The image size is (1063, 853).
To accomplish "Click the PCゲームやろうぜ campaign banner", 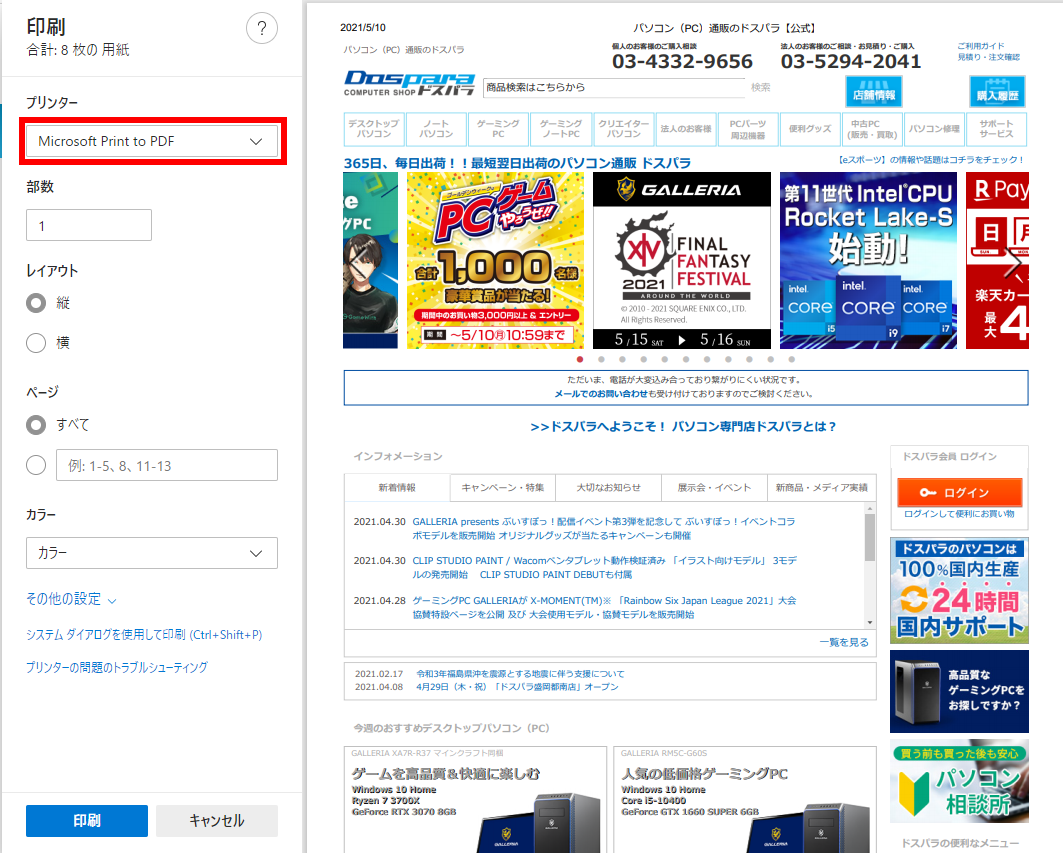I will tap(495, 260).
